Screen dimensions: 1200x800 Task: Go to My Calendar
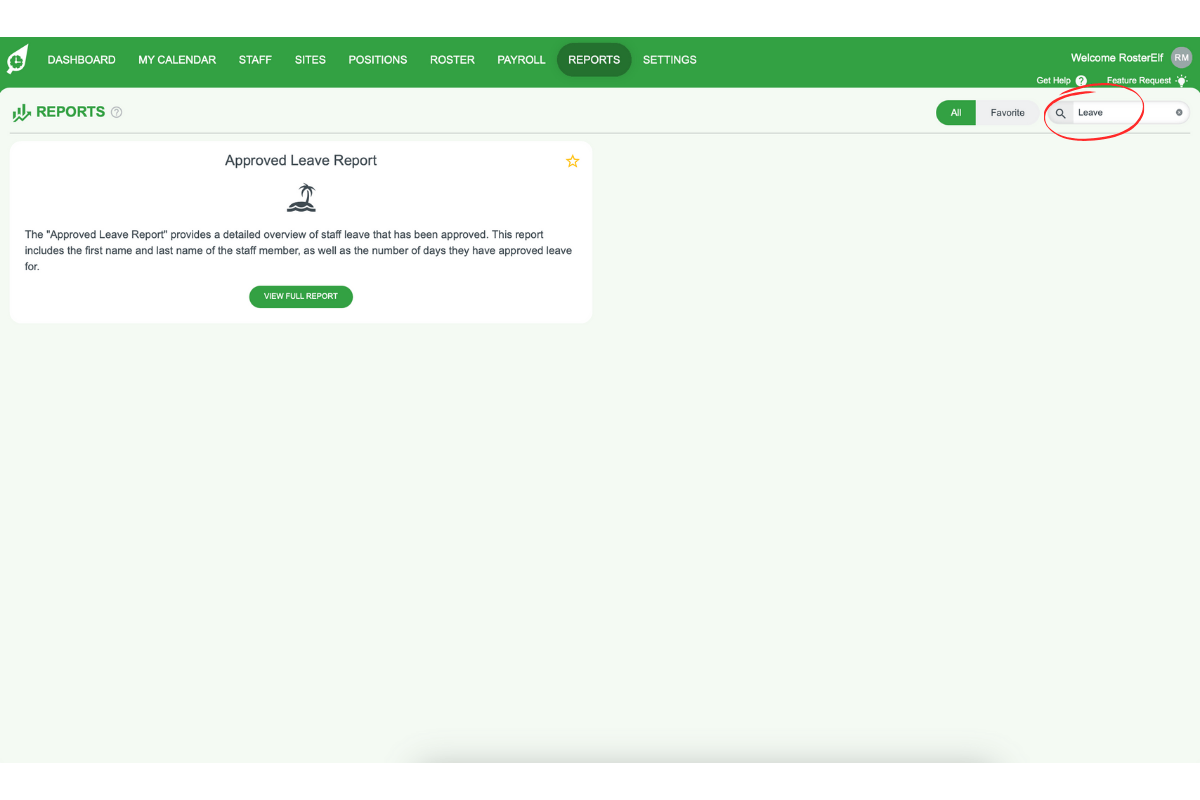pyautogui.click(x=177, y=60)
